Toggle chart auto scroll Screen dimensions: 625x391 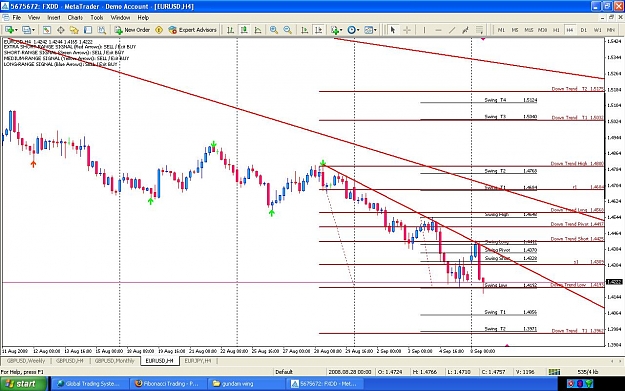click(x=305, y=30)
